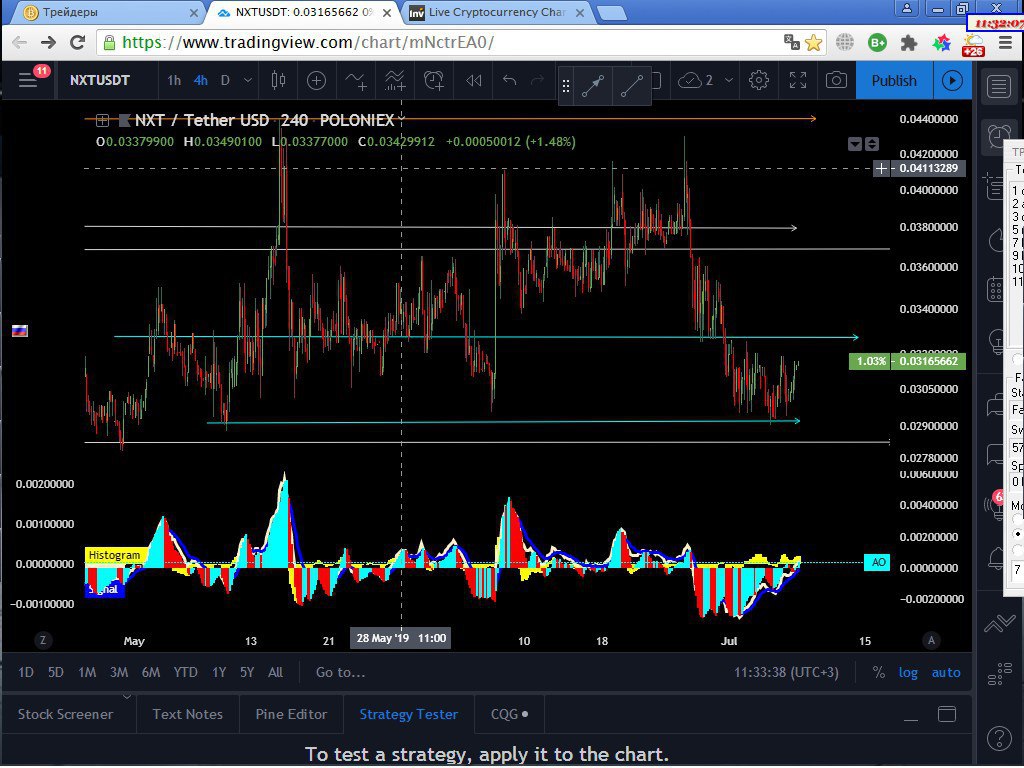Maximize the bottom panel
Image resolution: width=1024 pixels, height=768 pixels.
(947, 714)
